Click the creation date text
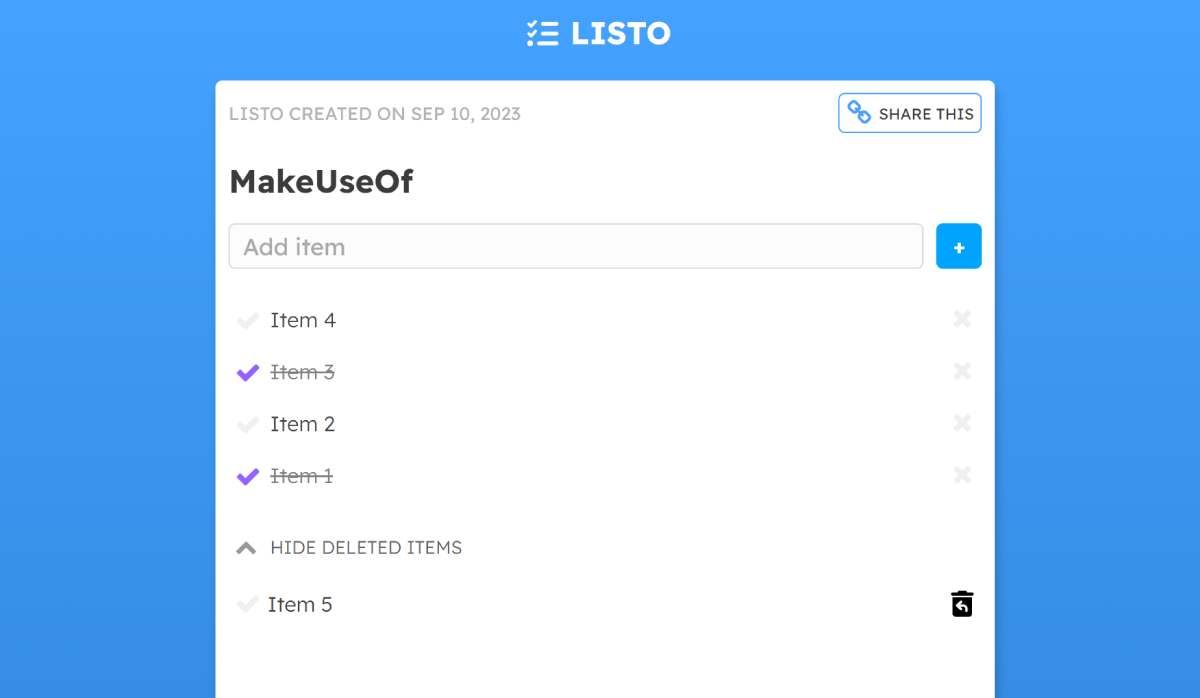This screenshot has height=698, width=1200. pos(374,113)
